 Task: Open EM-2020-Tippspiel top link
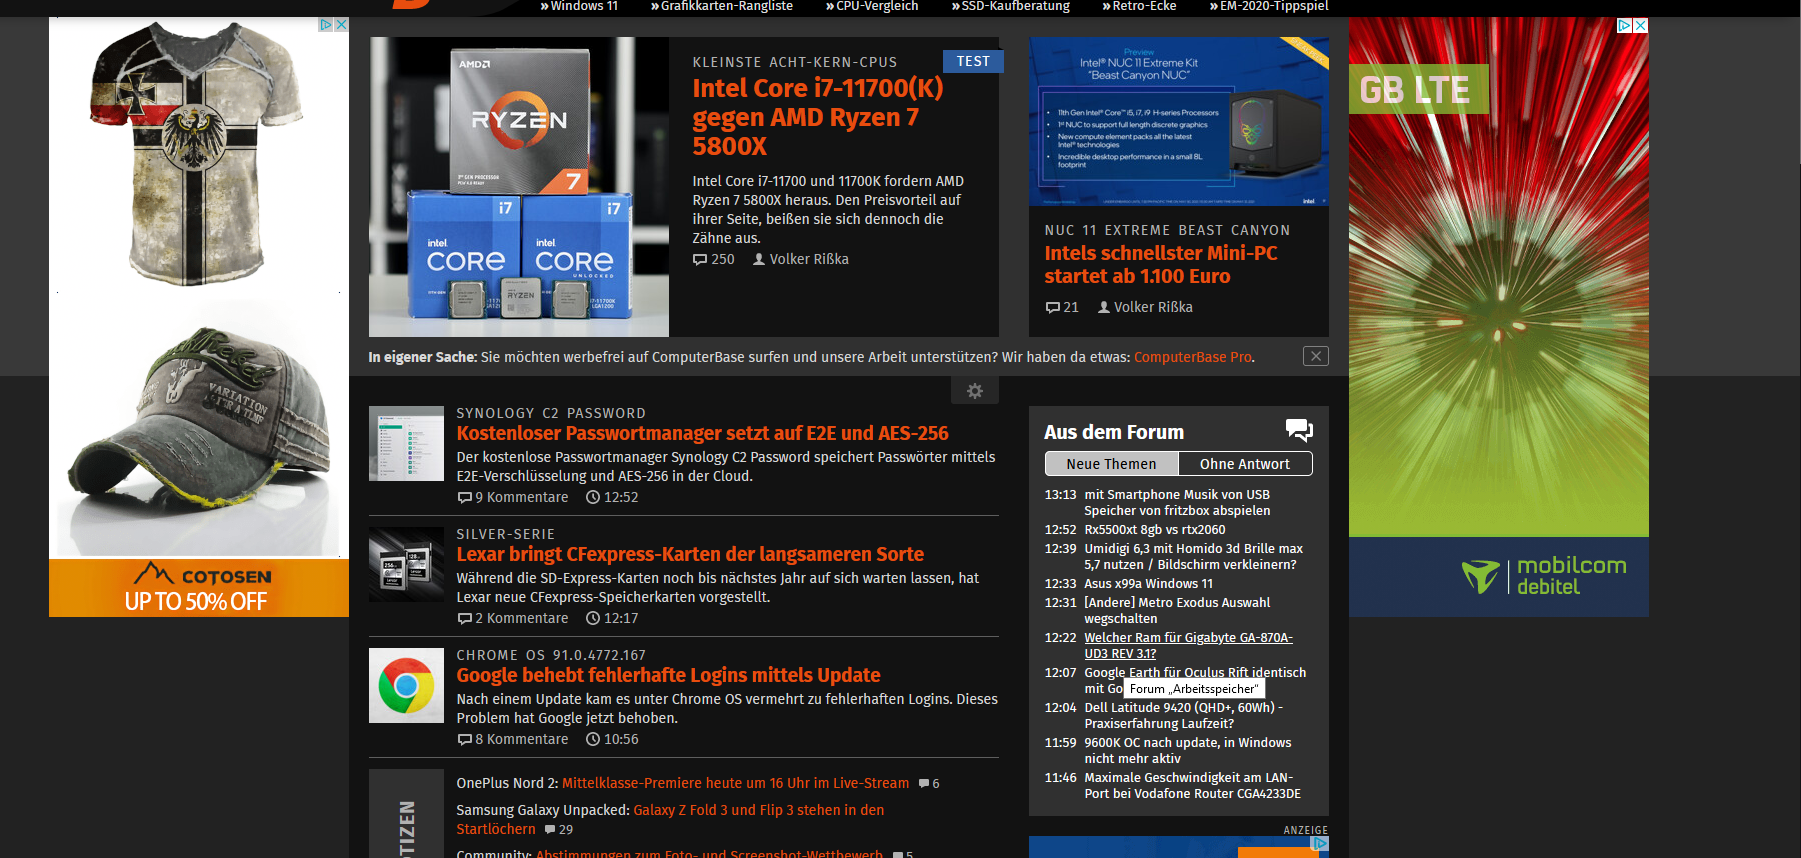pyautogui.click(x=1269, y=6)
